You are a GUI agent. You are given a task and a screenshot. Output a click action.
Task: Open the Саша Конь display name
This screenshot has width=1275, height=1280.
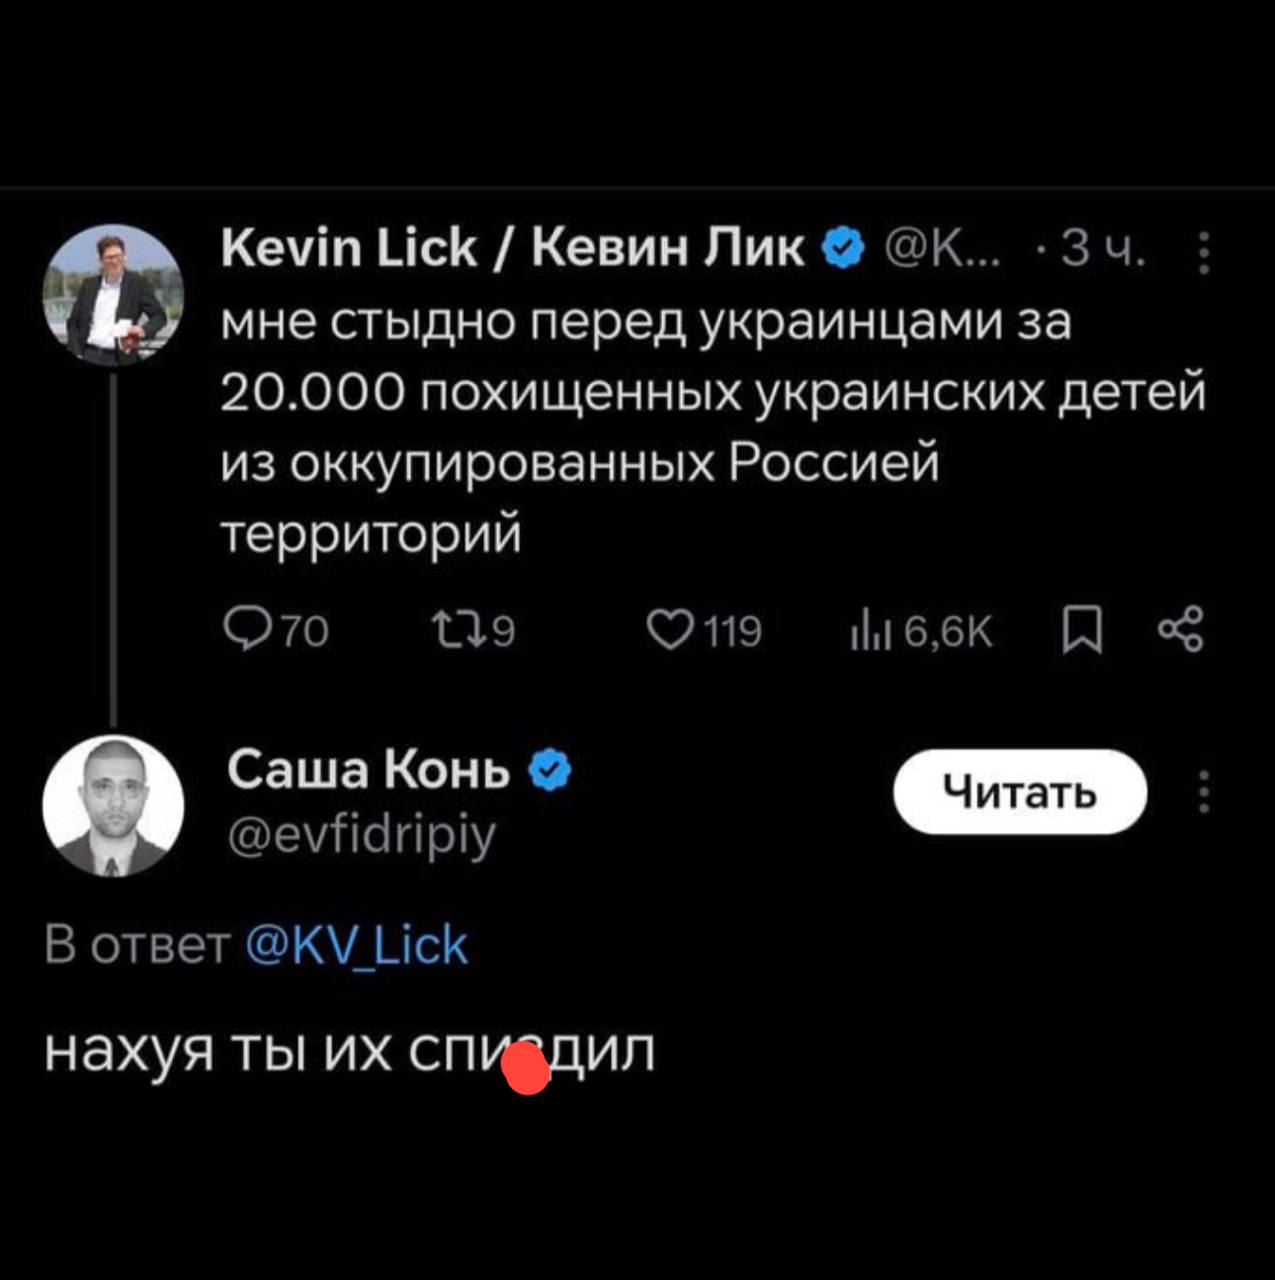[370, 770]
